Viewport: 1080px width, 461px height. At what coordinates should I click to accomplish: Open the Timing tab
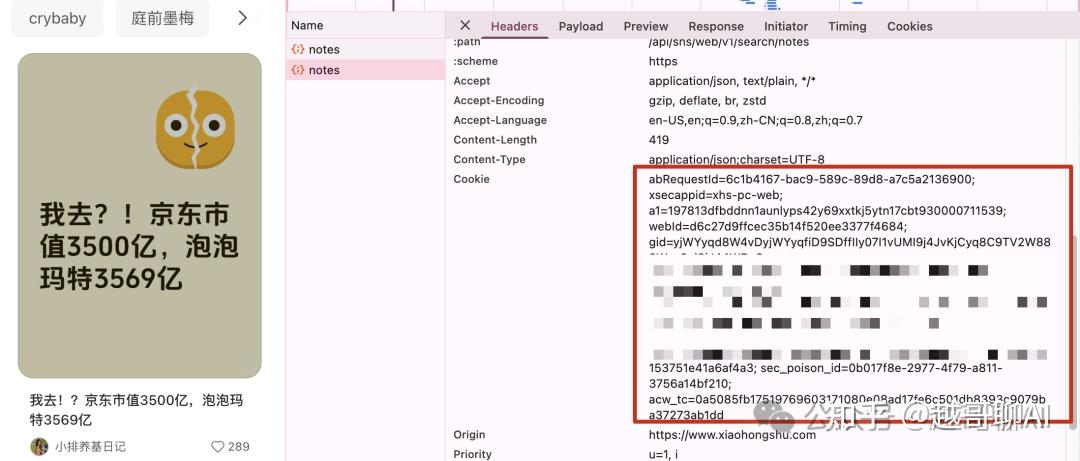tap(847, 26)
